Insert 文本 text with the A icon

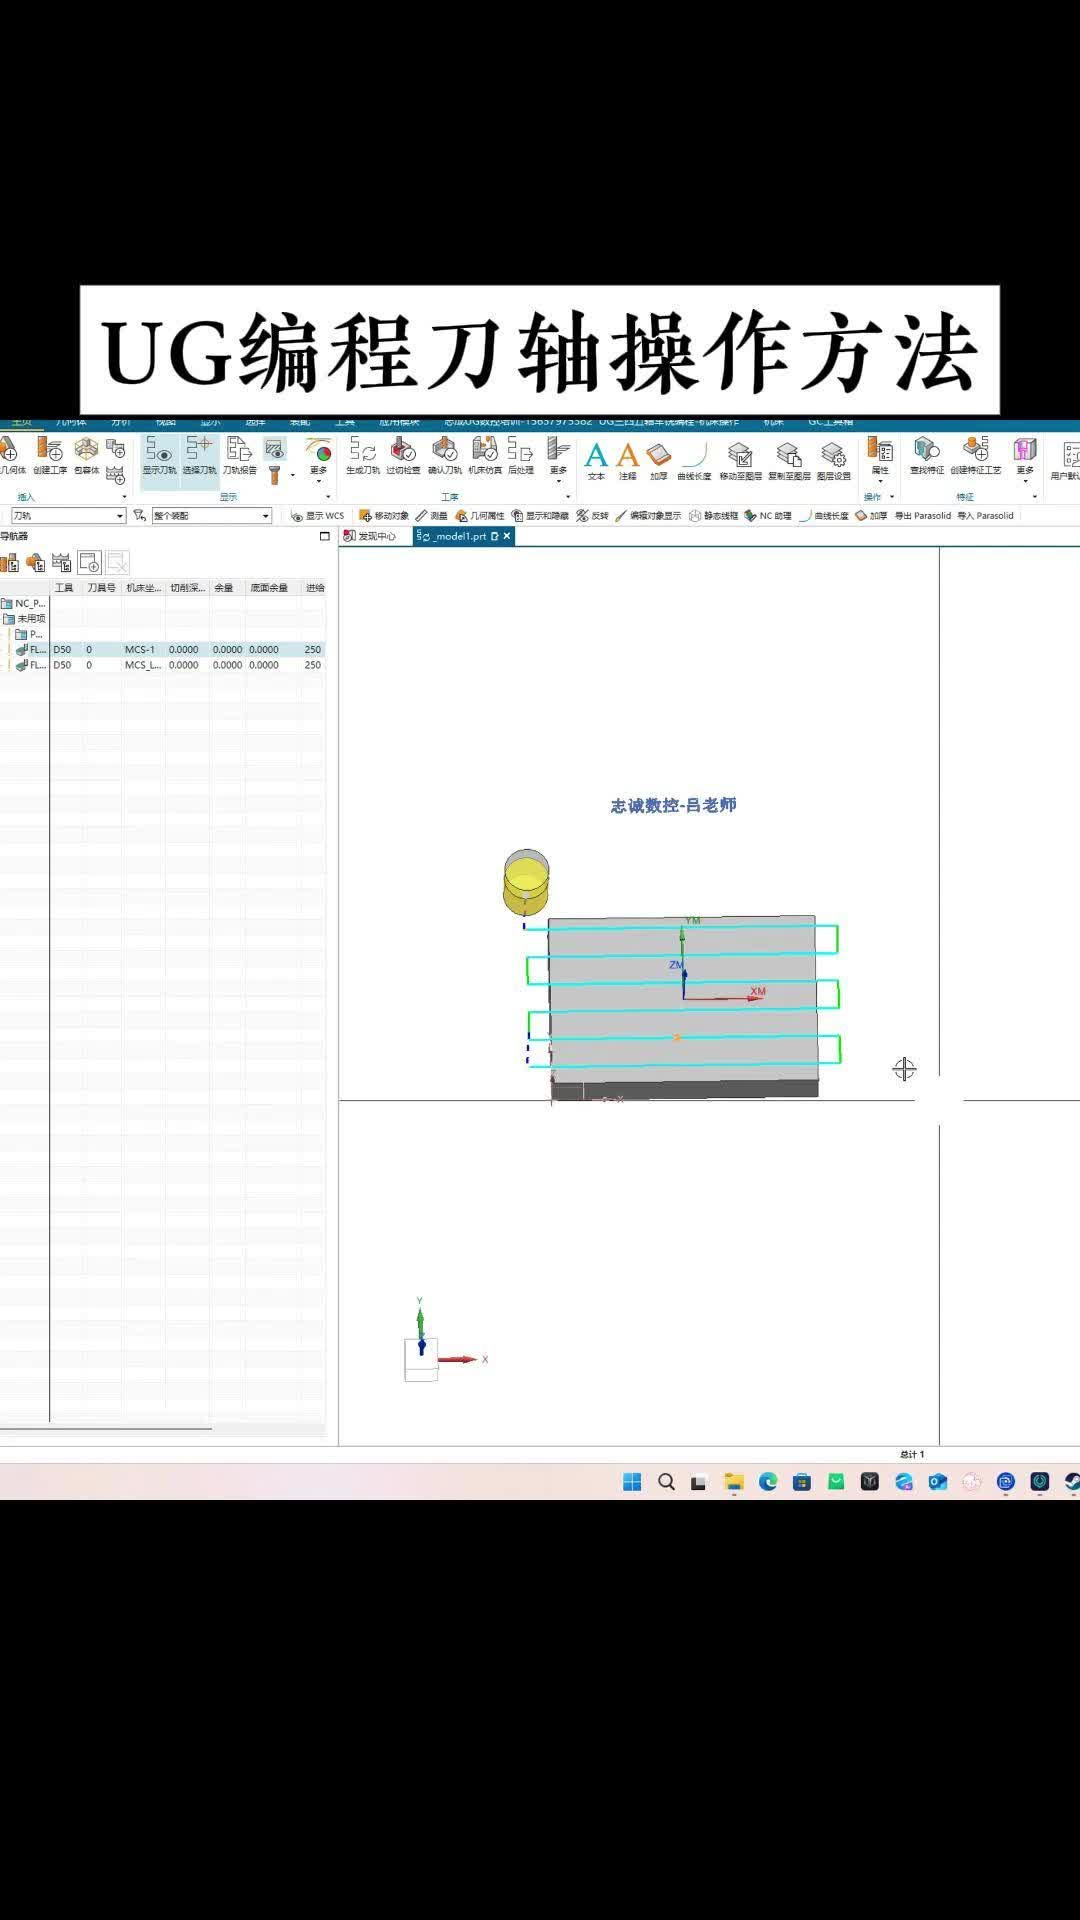coord(596,461)
